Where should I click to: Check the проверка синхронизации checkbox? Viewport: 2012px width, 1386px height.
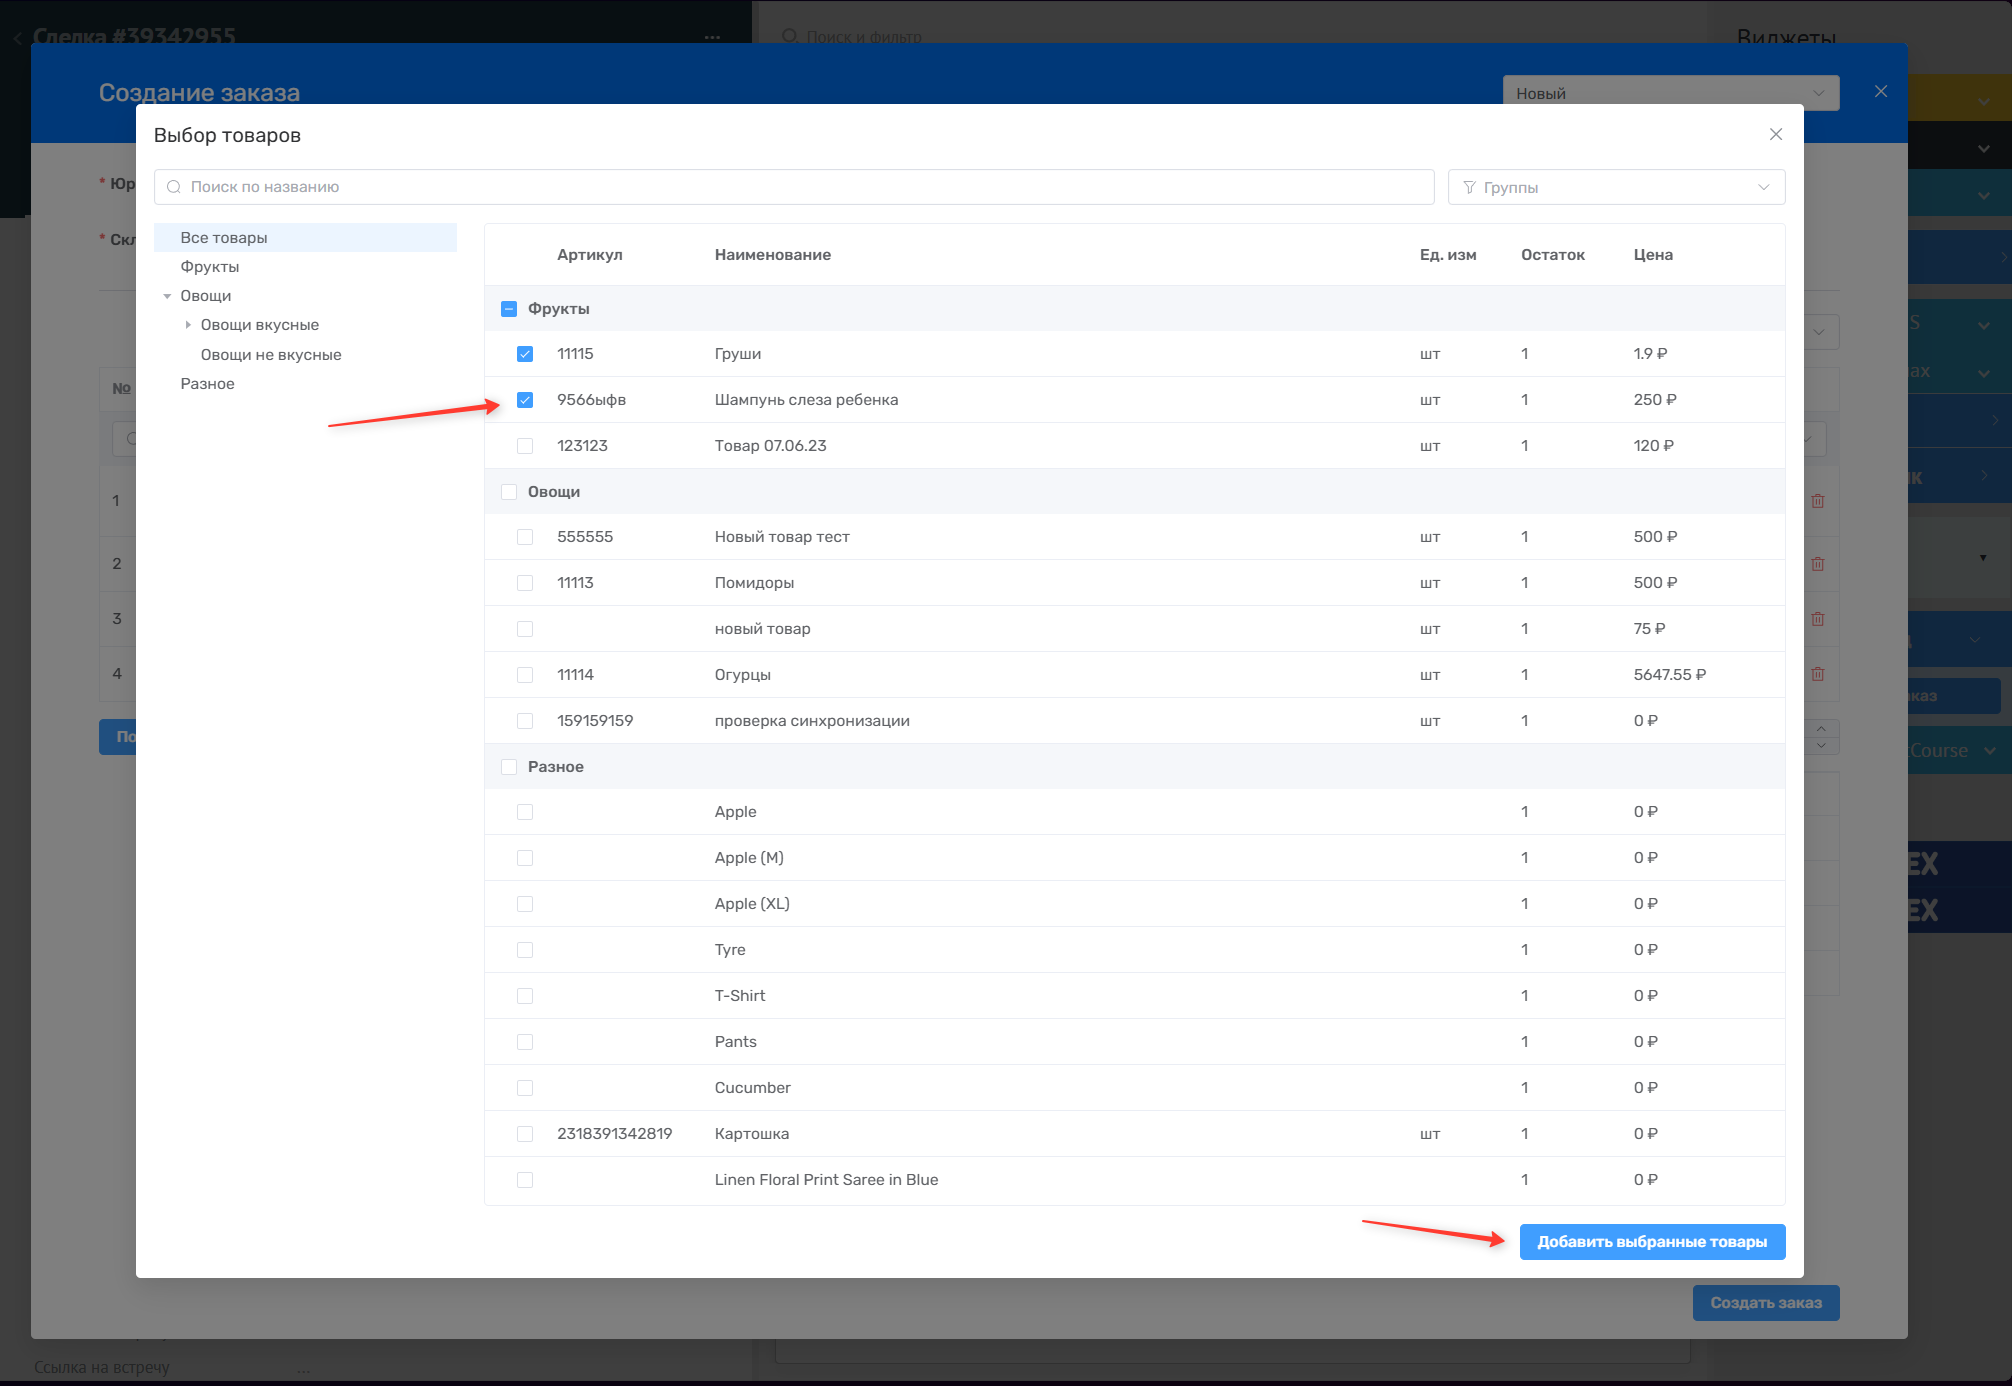525,721
